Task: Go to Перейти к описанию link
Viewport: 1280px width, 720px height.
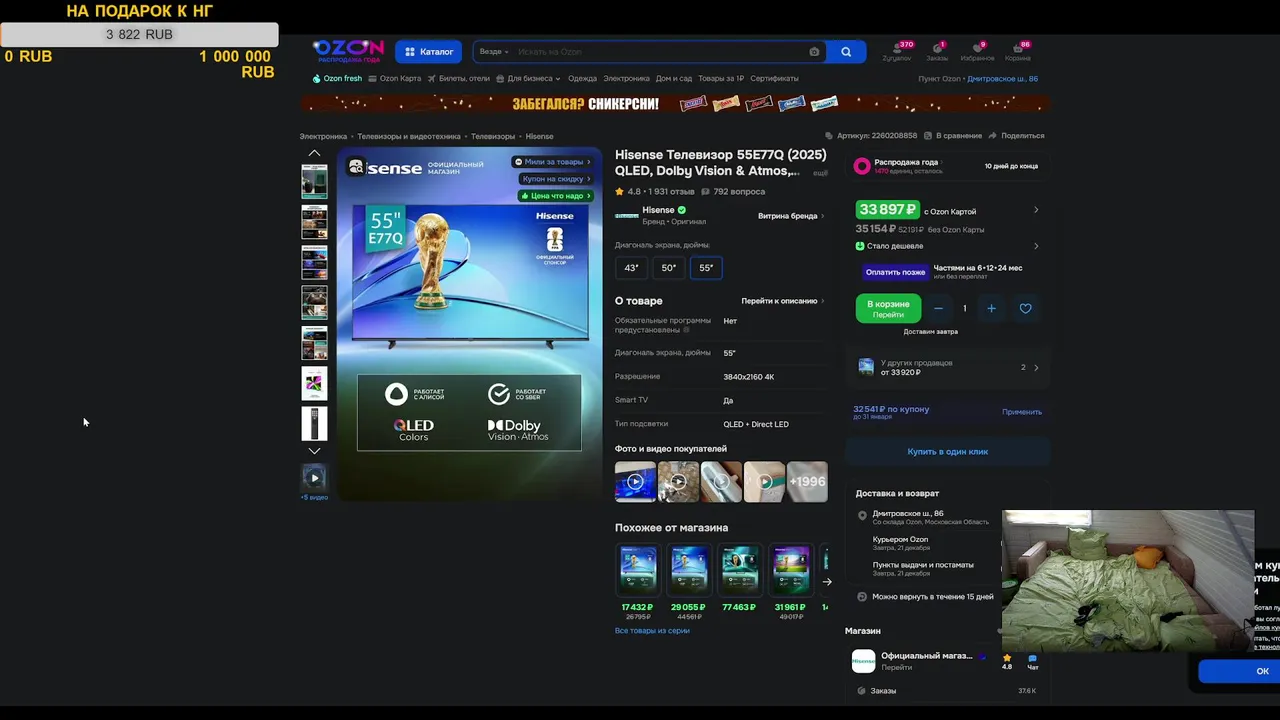Action: tap(783, 301)
